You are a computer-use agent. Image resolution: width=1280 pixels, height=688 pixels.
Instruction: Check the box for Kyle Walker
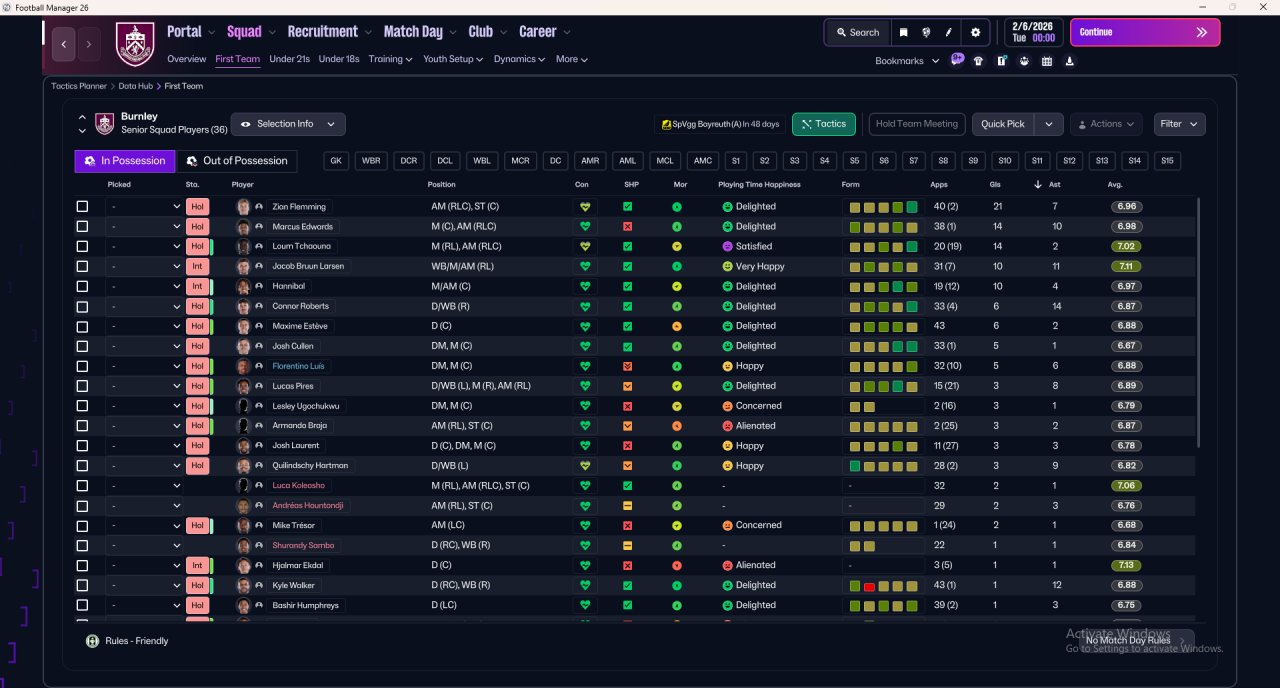tap(82, 585)
